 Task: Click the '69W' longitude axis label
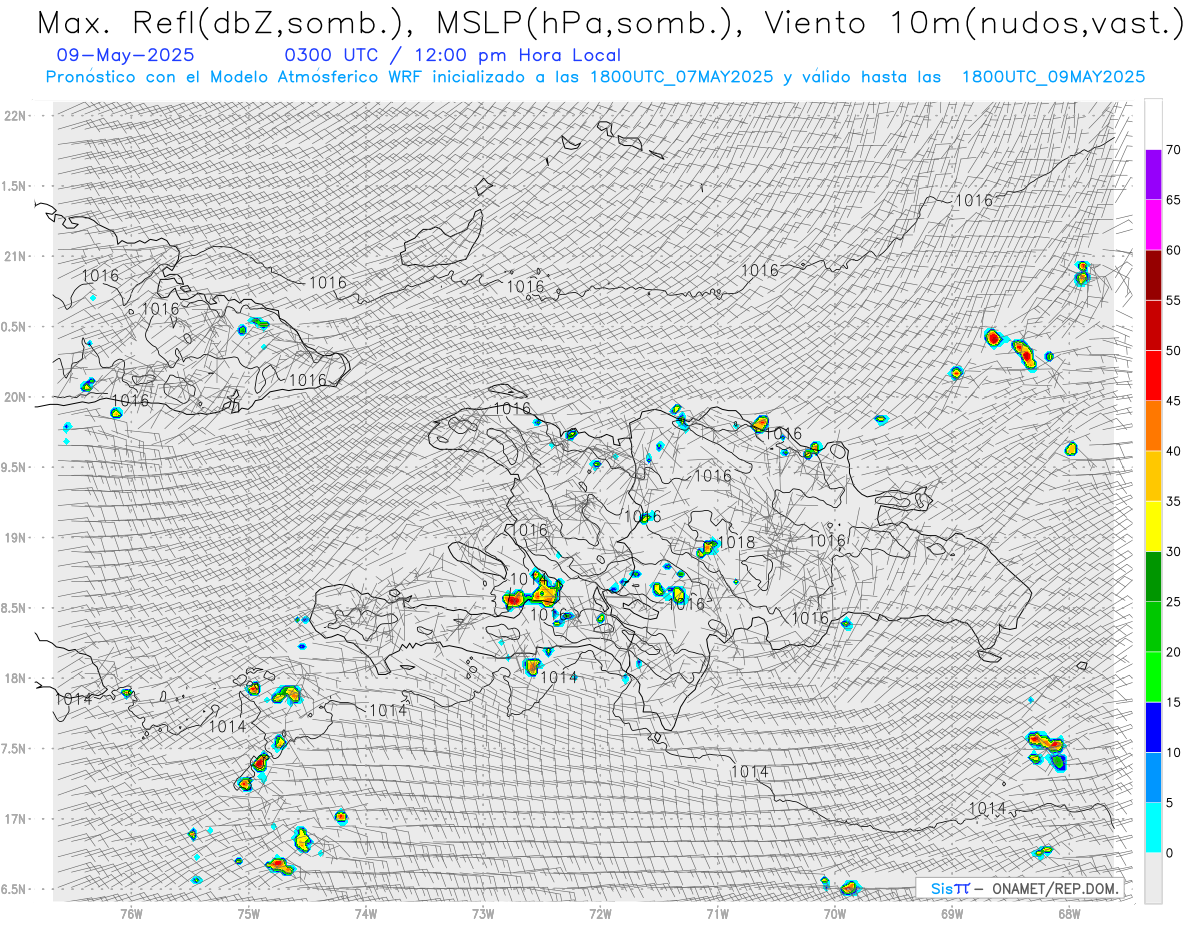[x=952, y=913]
